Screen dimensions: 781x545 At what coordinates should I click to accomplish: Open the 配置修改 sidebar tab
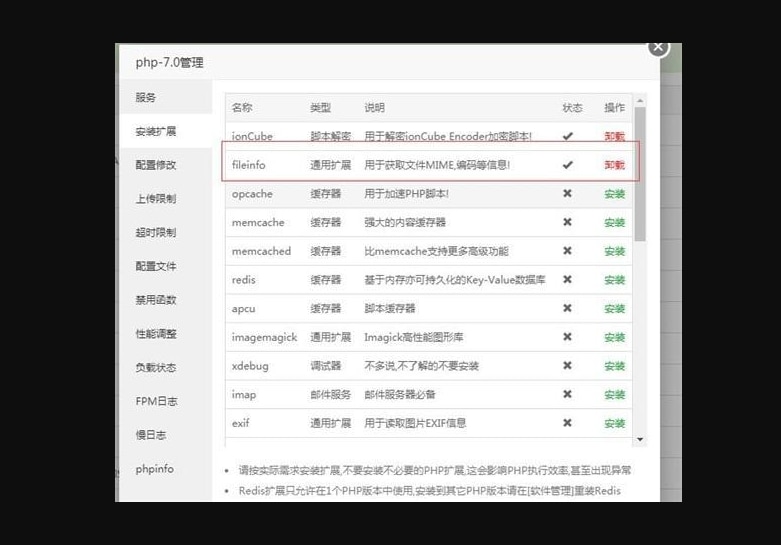click(155, 165)
